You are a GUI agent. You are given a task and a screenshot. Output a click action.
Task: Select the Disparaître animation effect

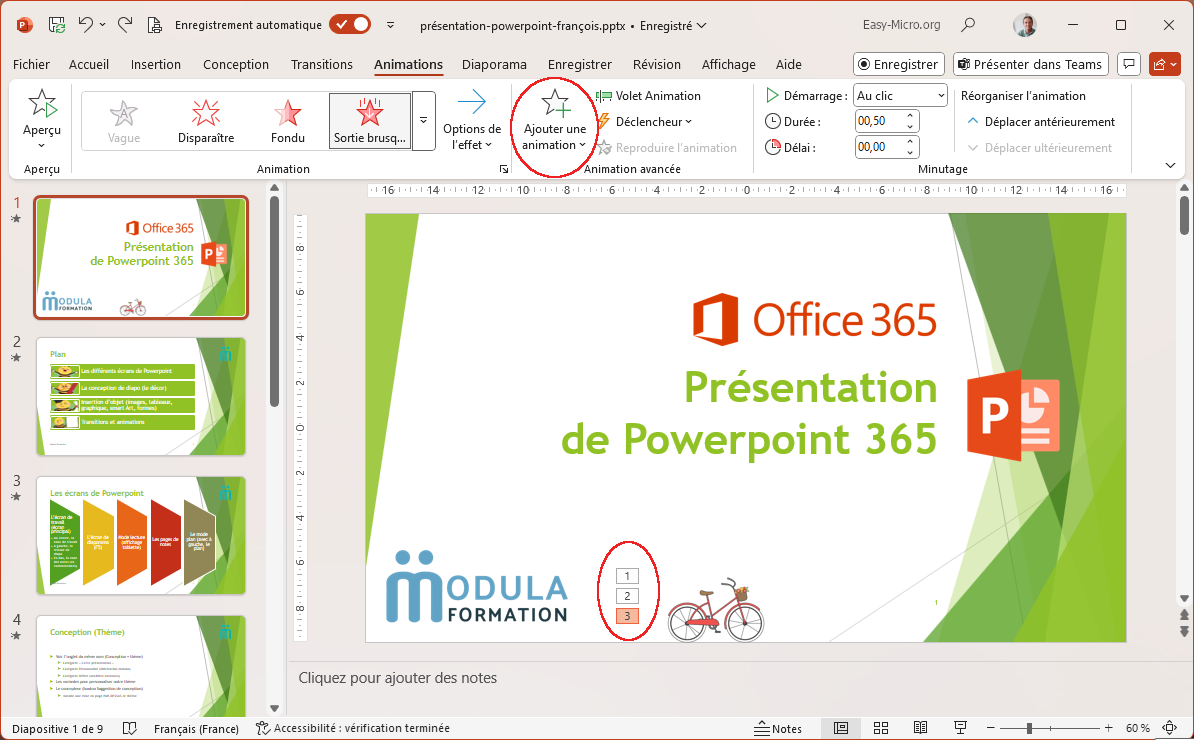pos(205,119)
